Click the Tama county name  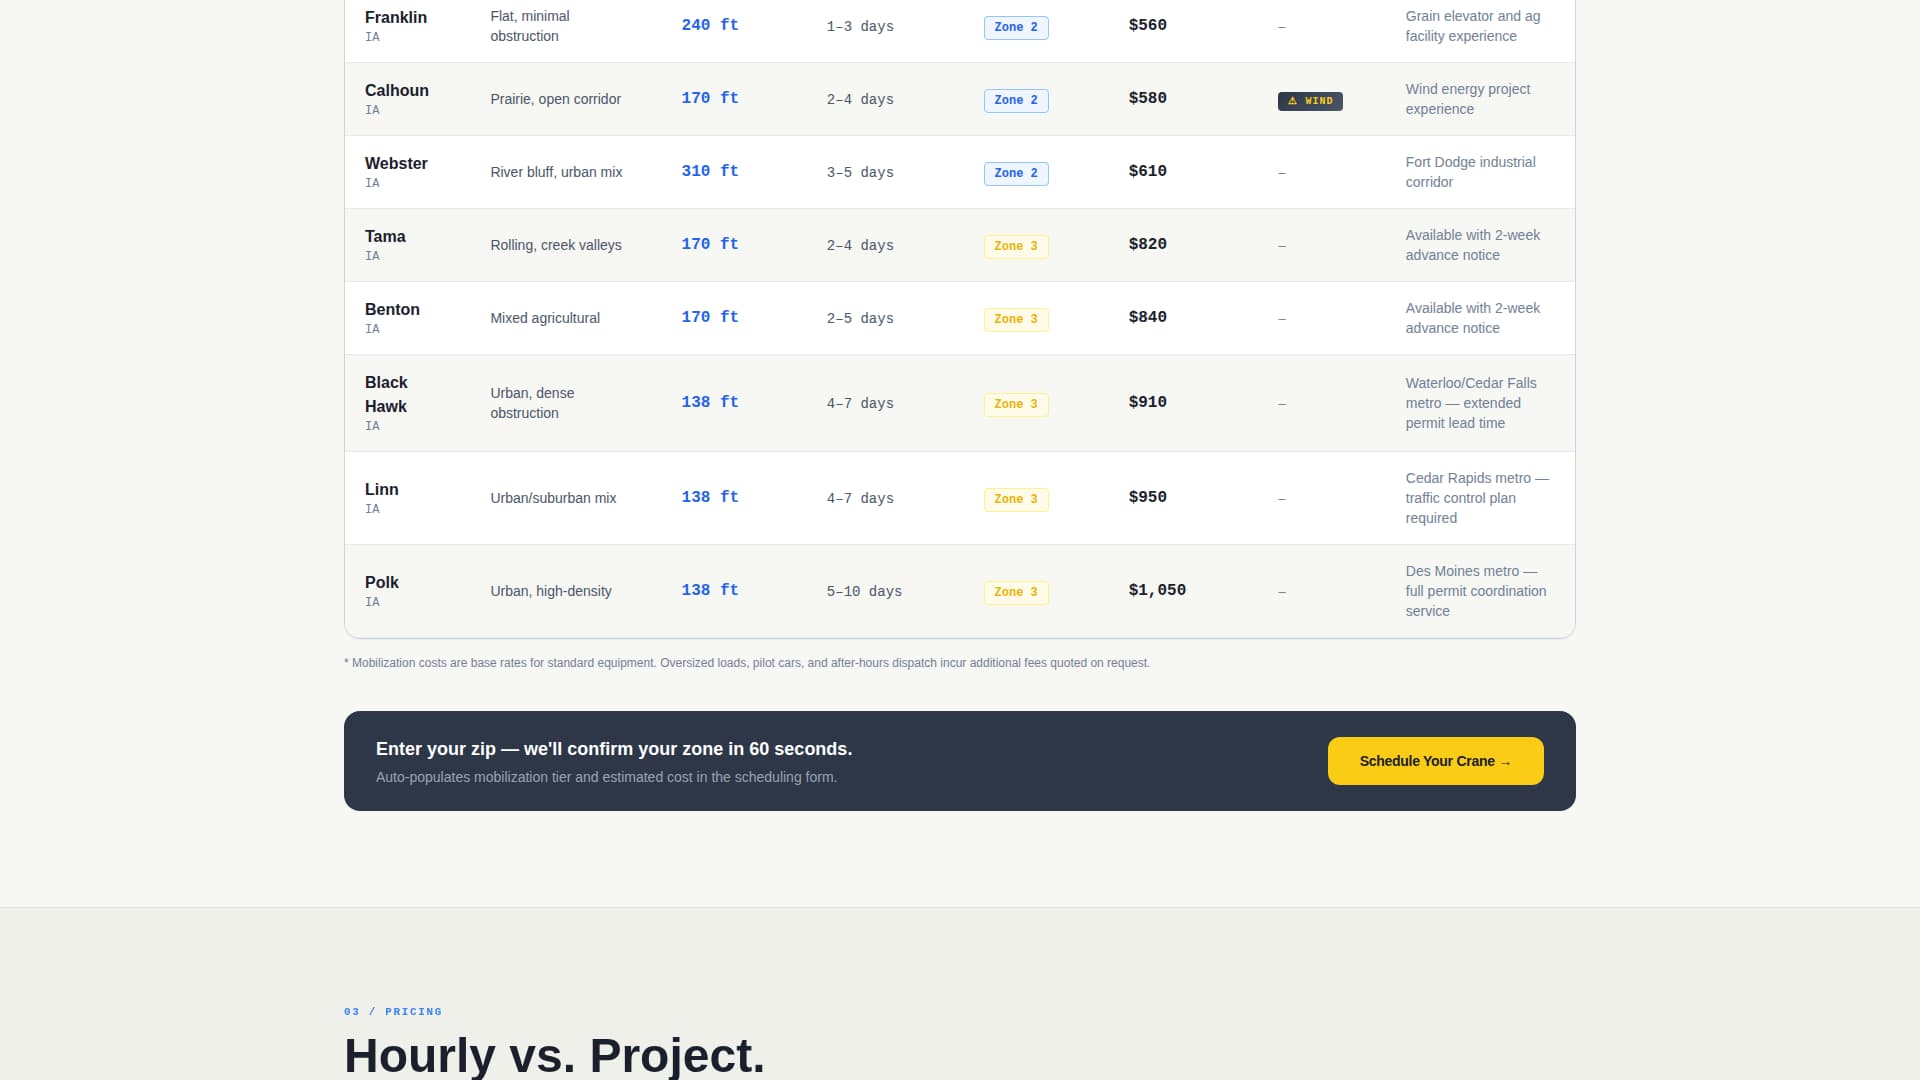pos(385,236)
